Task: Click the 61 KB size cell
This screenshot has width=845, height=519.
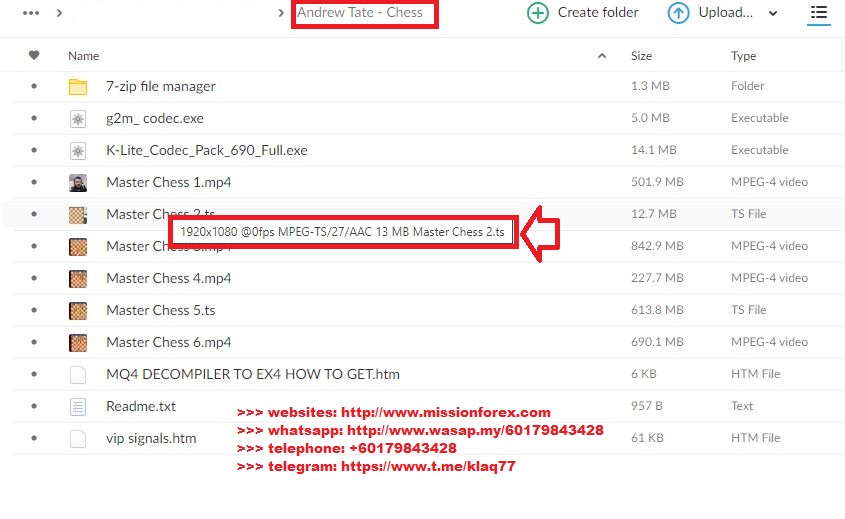Action: pyautogui.click(x=647, y=438)
